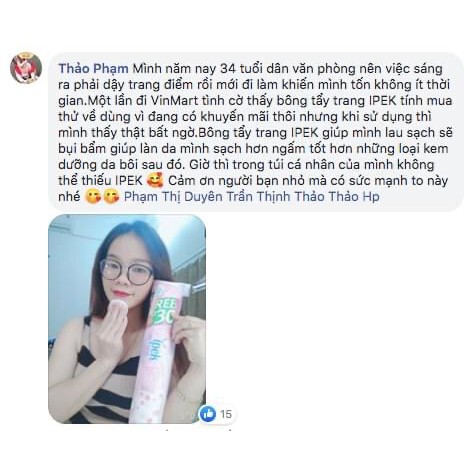Viewport: 476px width, 476px height.
Task: Click the blue thumbs-up reaction icon
Action: click(x=208, y=414)
